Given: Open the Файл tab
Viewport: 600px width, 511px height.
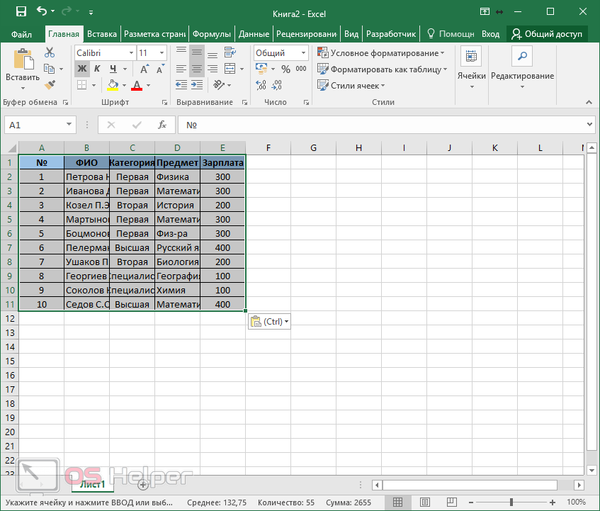Looking at the screenshot, I should pyautogui.click(x=22, y=34).
